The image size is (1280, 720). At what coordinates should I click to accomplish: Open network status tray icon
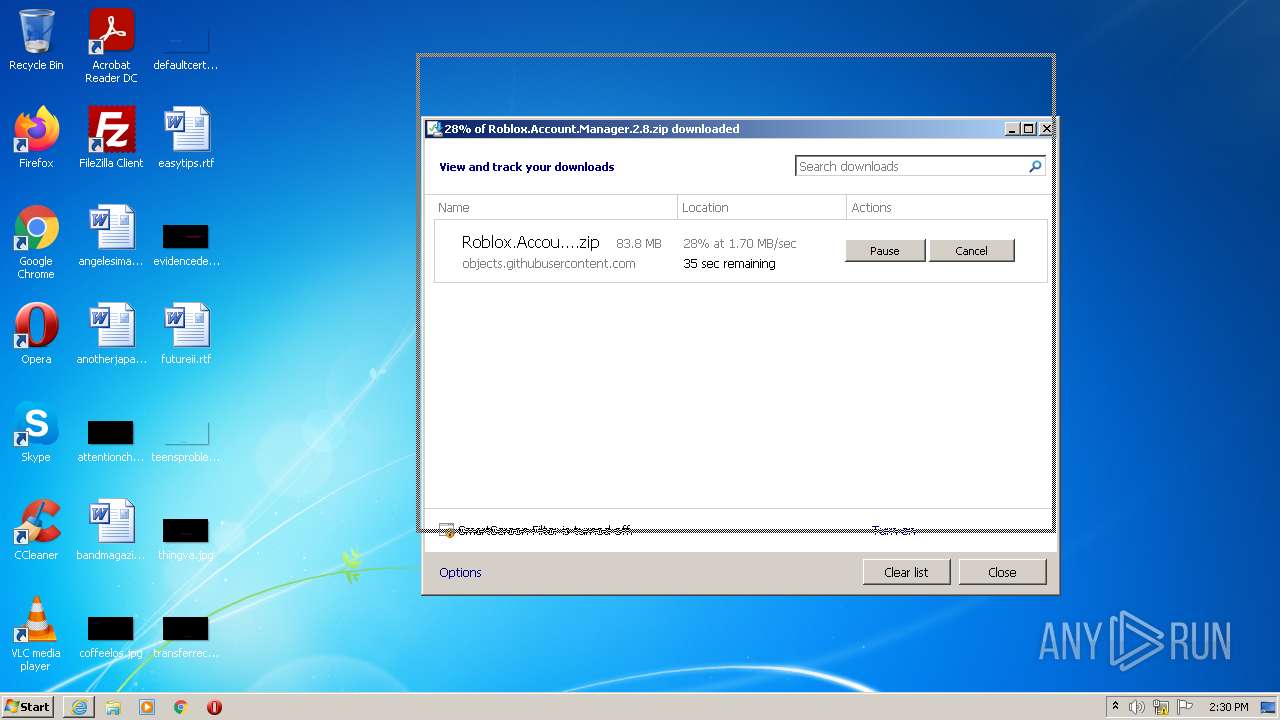pos(1161,707)
